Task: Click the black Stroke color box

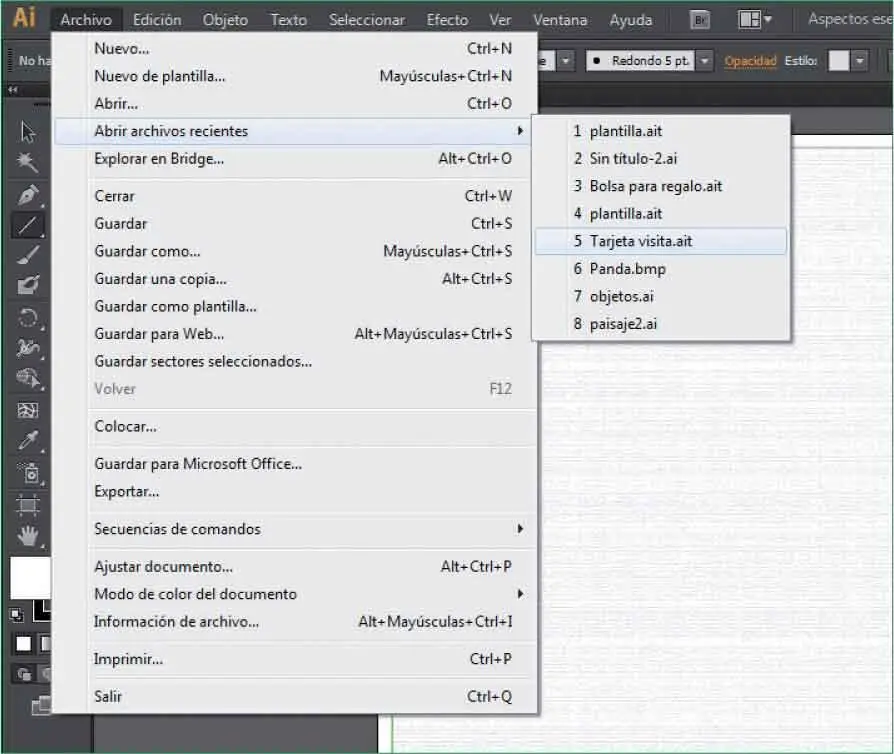Action: point(42,610)
